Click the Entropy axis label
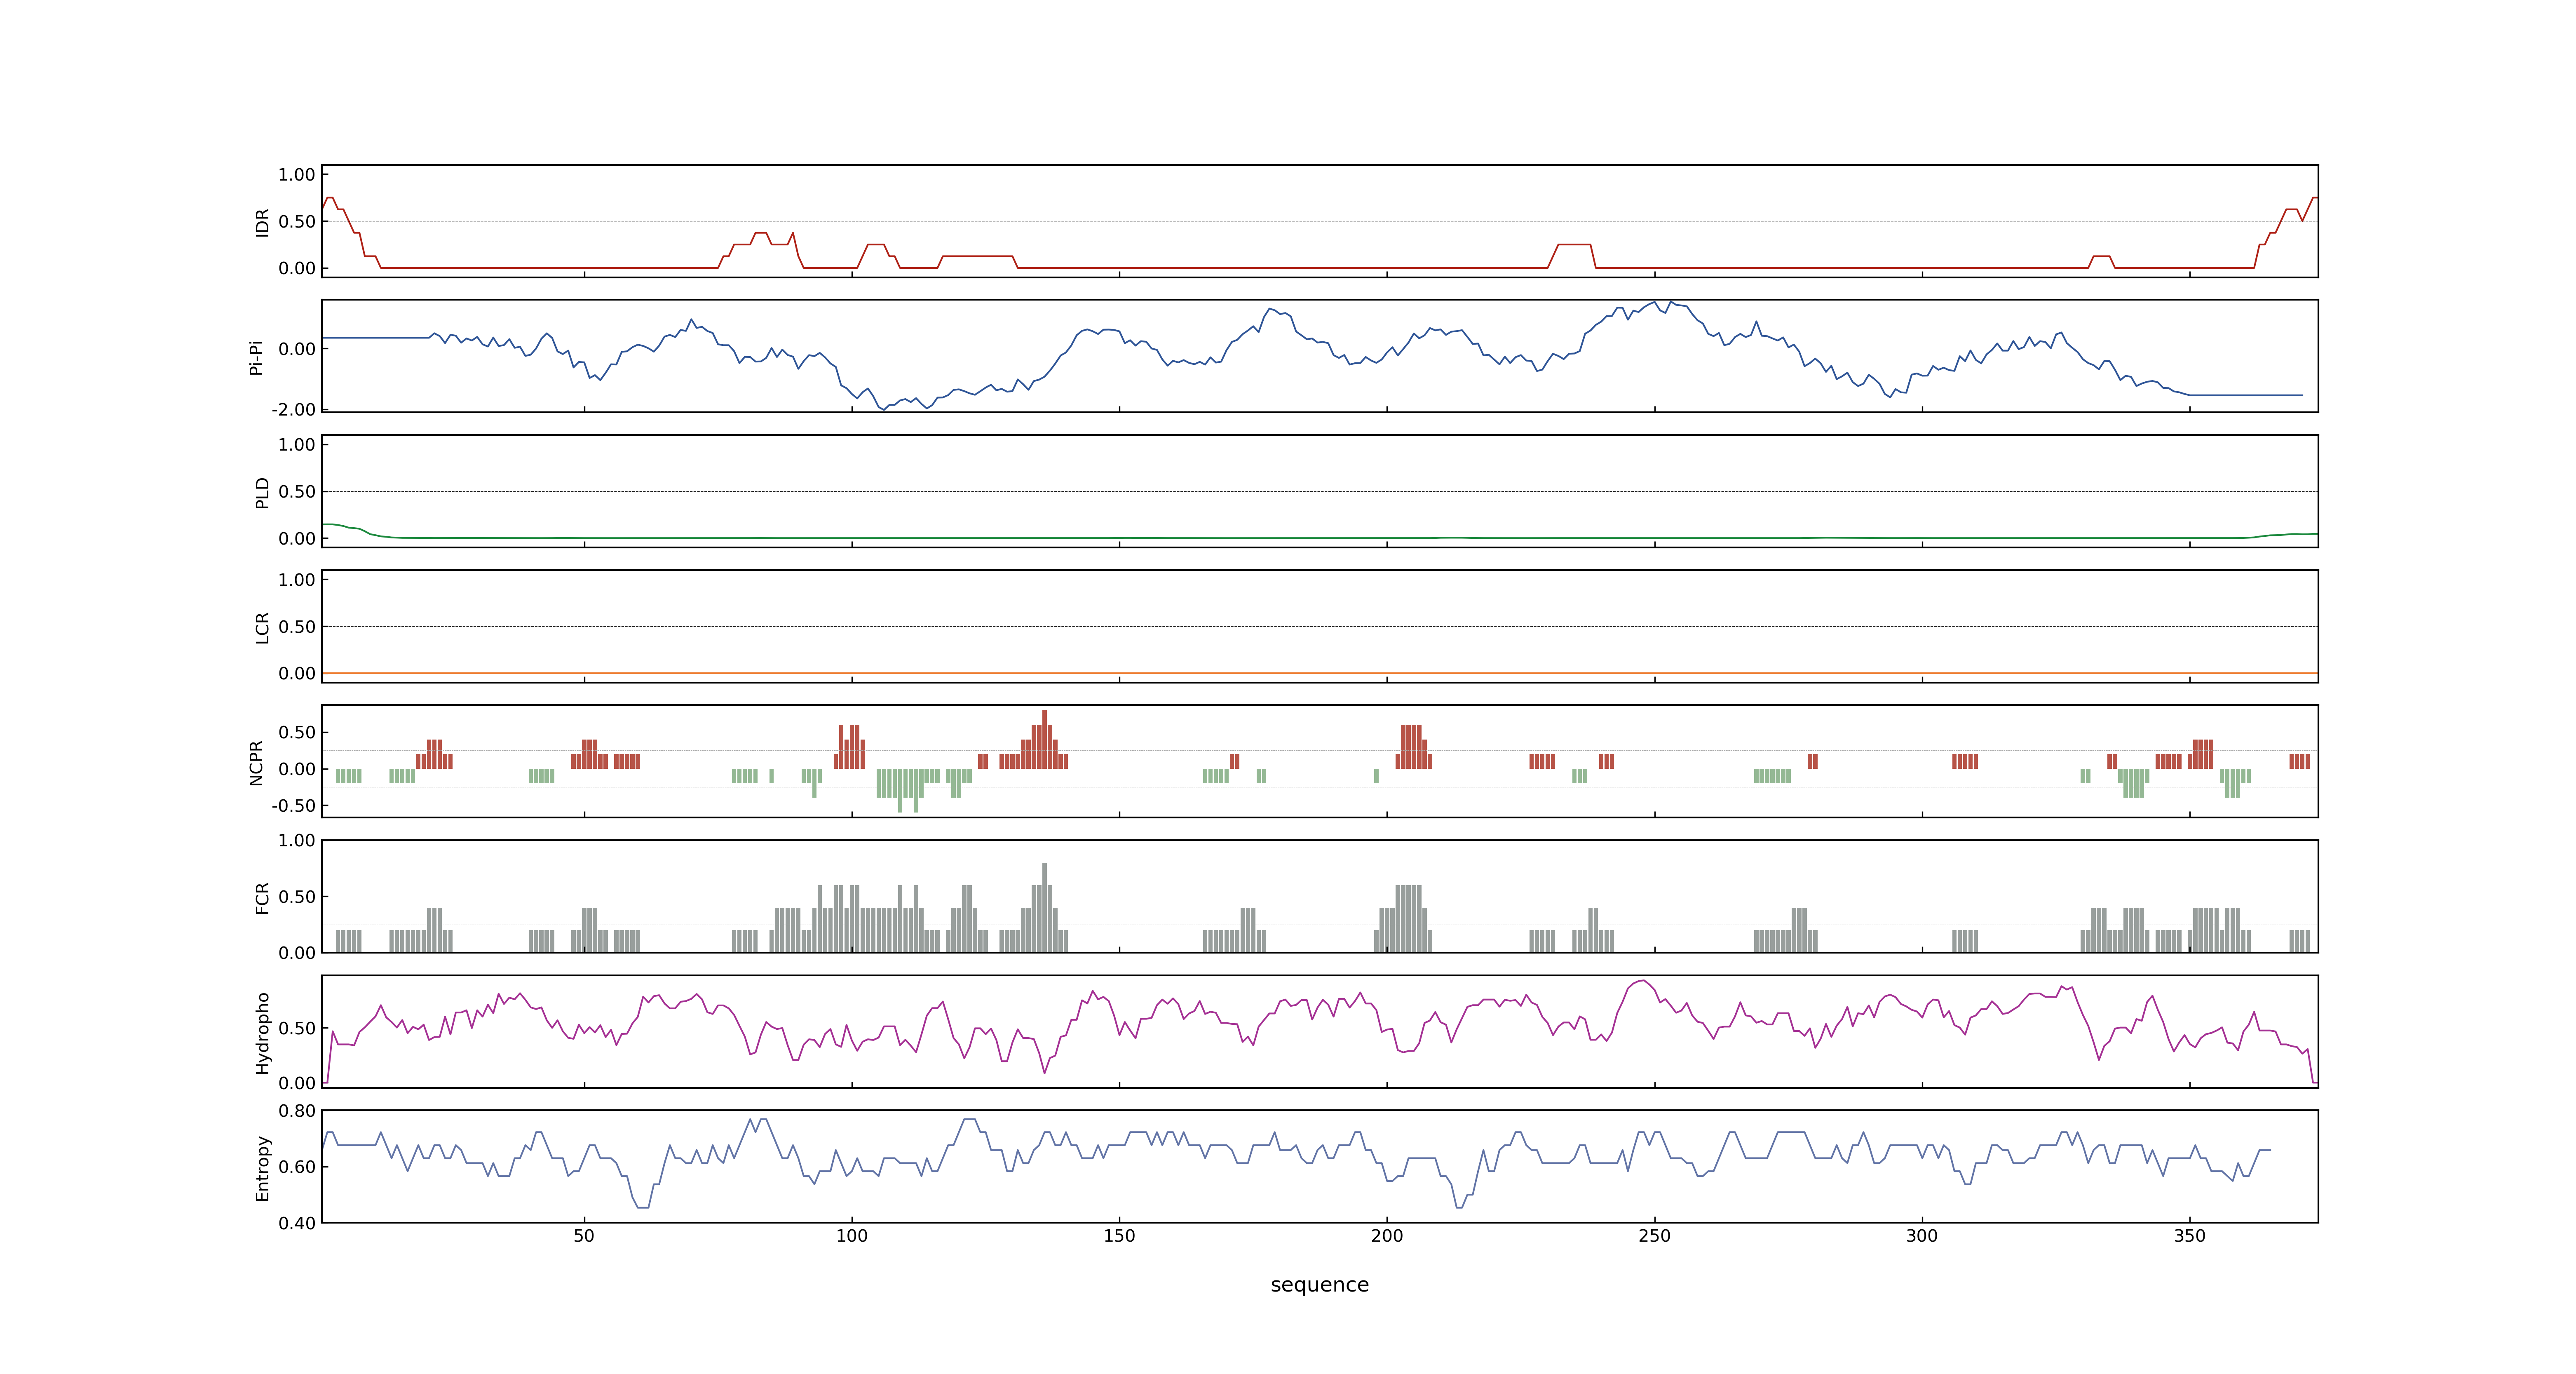This screenshot has width=2576, height=1374. pyautogui.click(x=262, y=1168)
